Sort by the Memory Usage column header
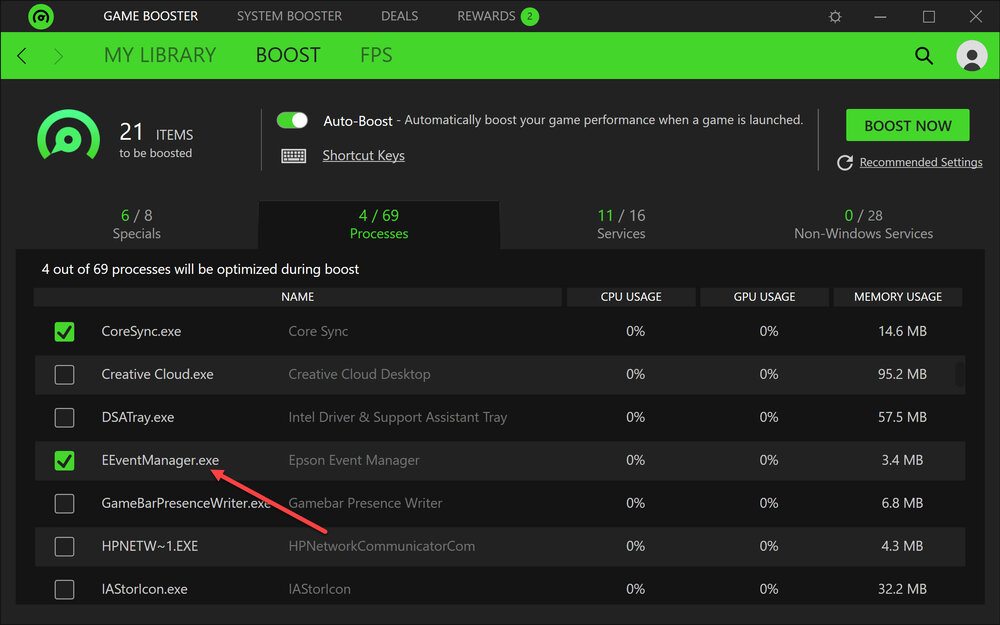This screenshot has height=625, width=1000. coord(897,297)
